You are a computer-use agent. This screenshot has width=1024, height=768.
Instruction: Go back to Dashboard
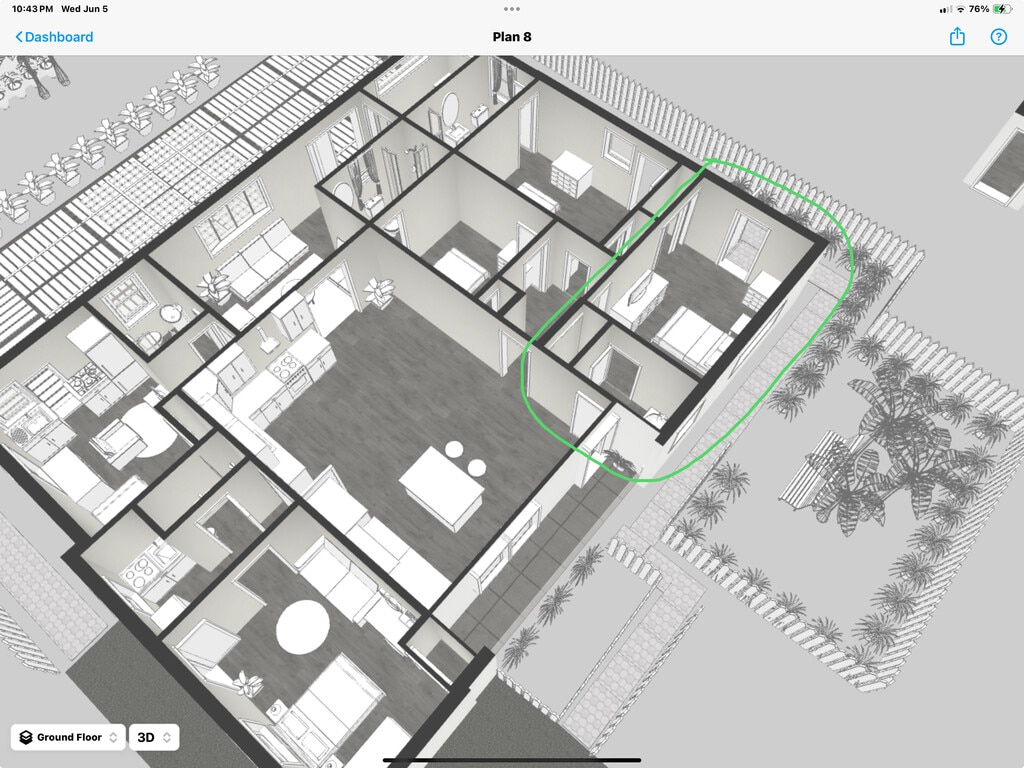click(x=54, y=37)
